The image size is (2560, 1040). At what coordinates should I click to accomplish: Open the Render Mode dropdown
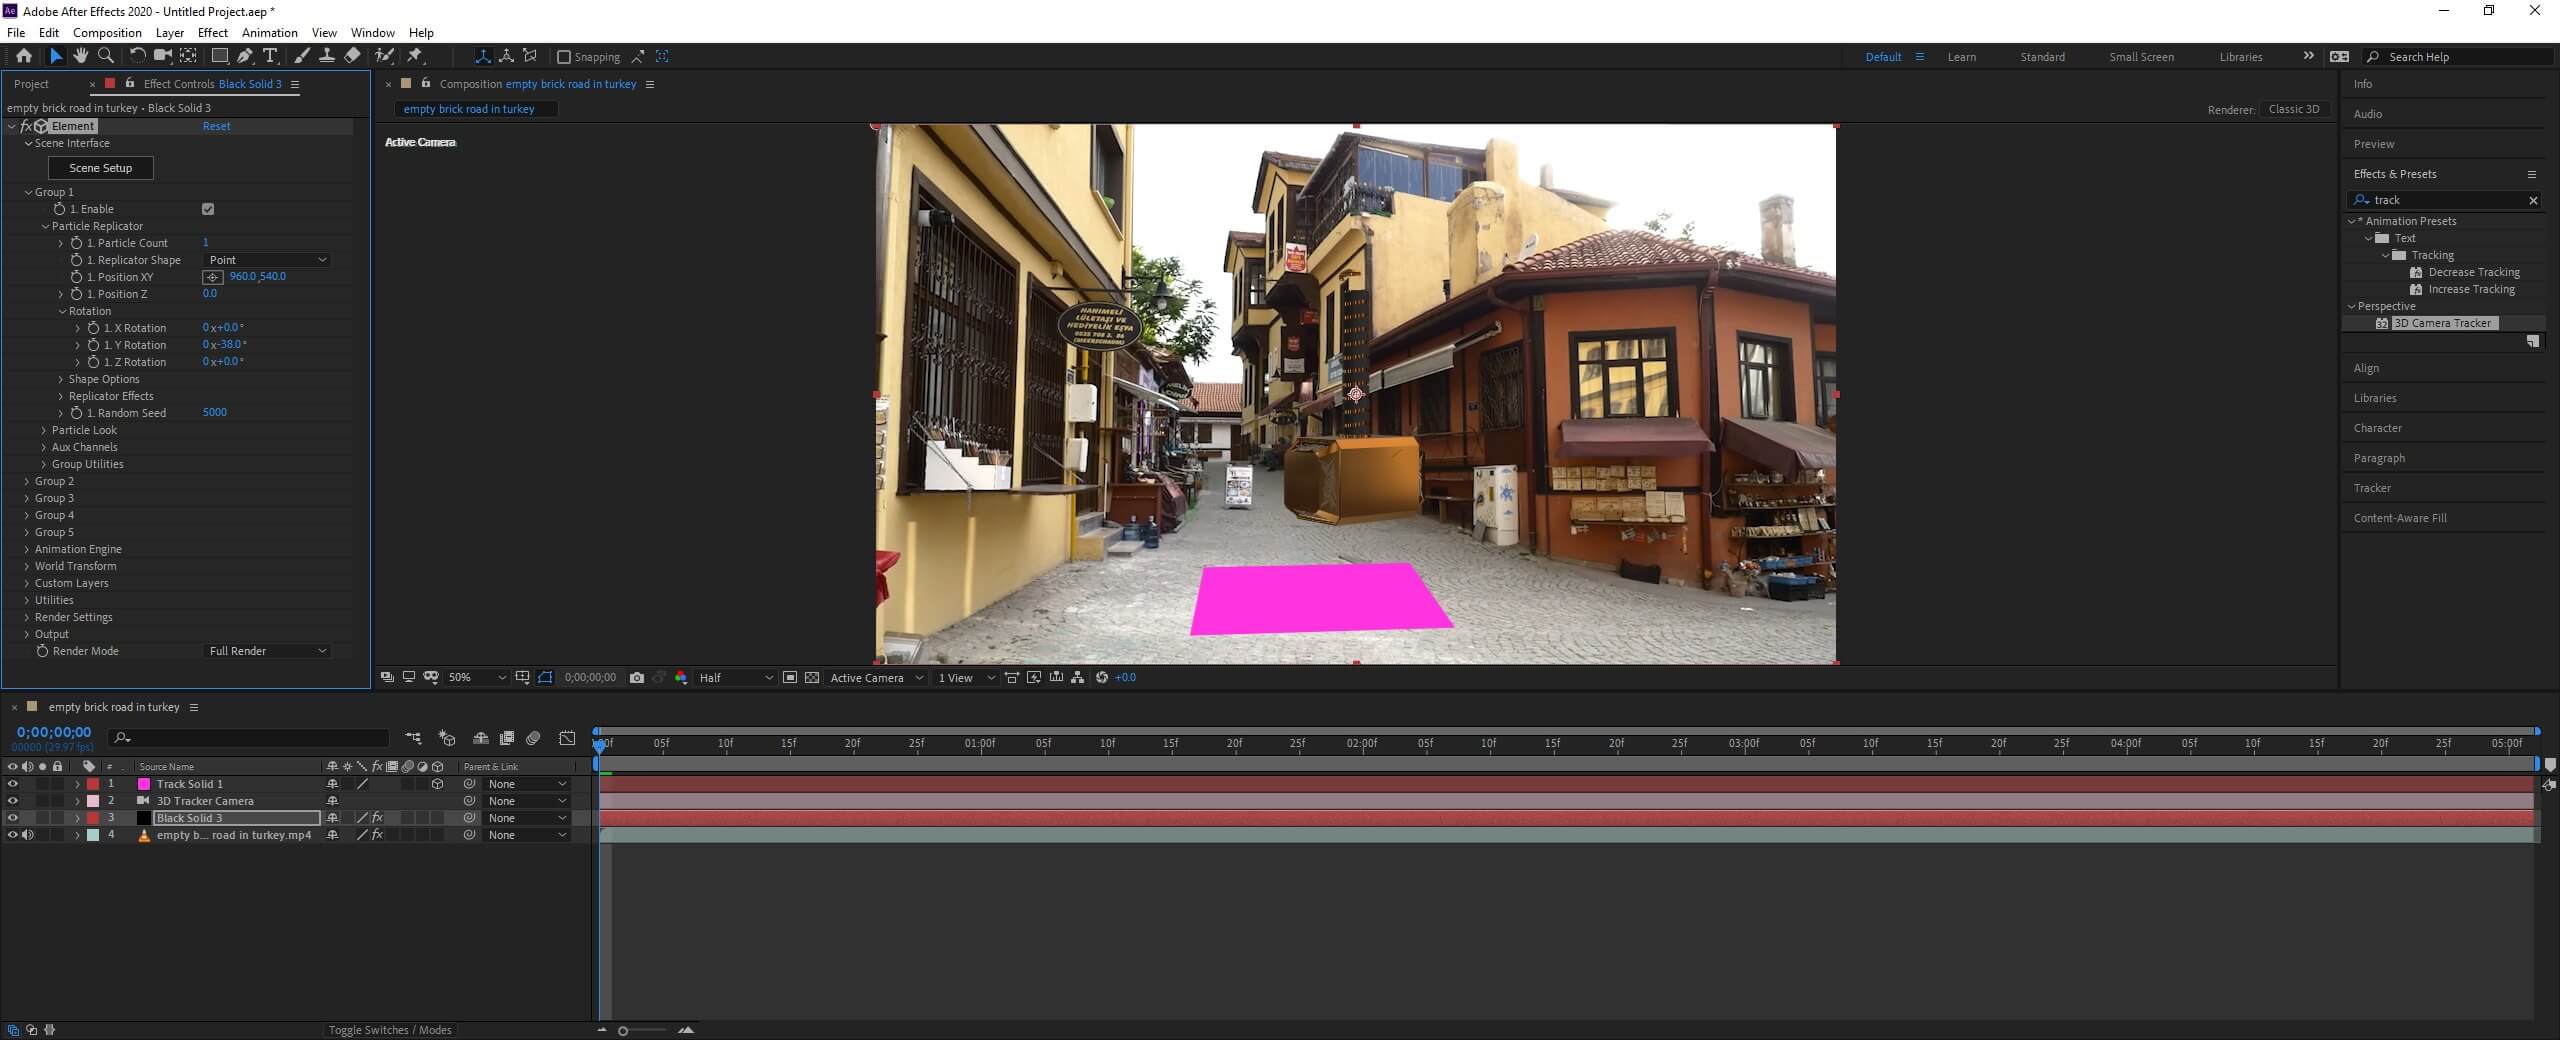click(x=267, y=651)
